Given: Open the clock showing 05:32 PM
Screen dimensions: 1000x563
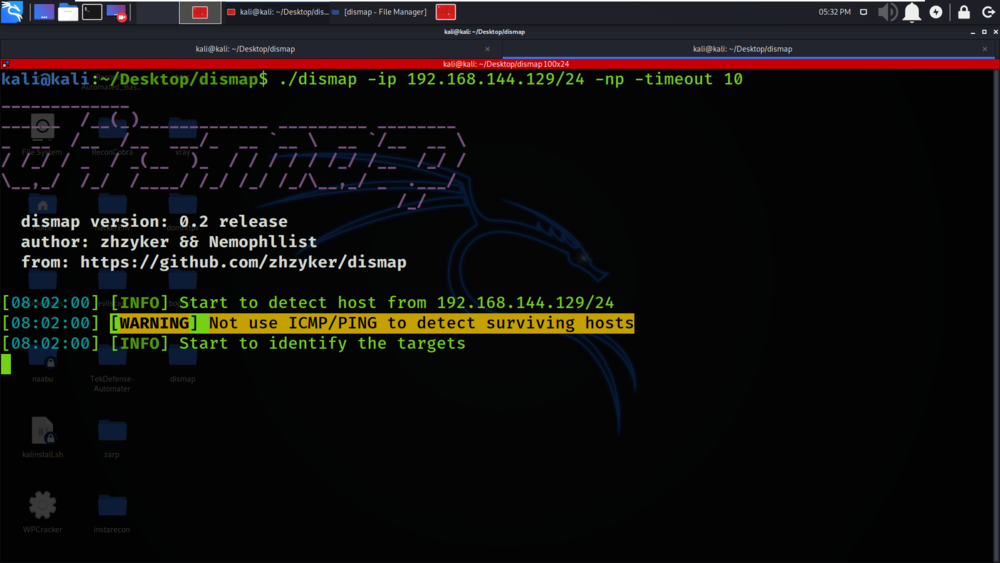Looking at the screenshot, I should click(x=834, y=12).
